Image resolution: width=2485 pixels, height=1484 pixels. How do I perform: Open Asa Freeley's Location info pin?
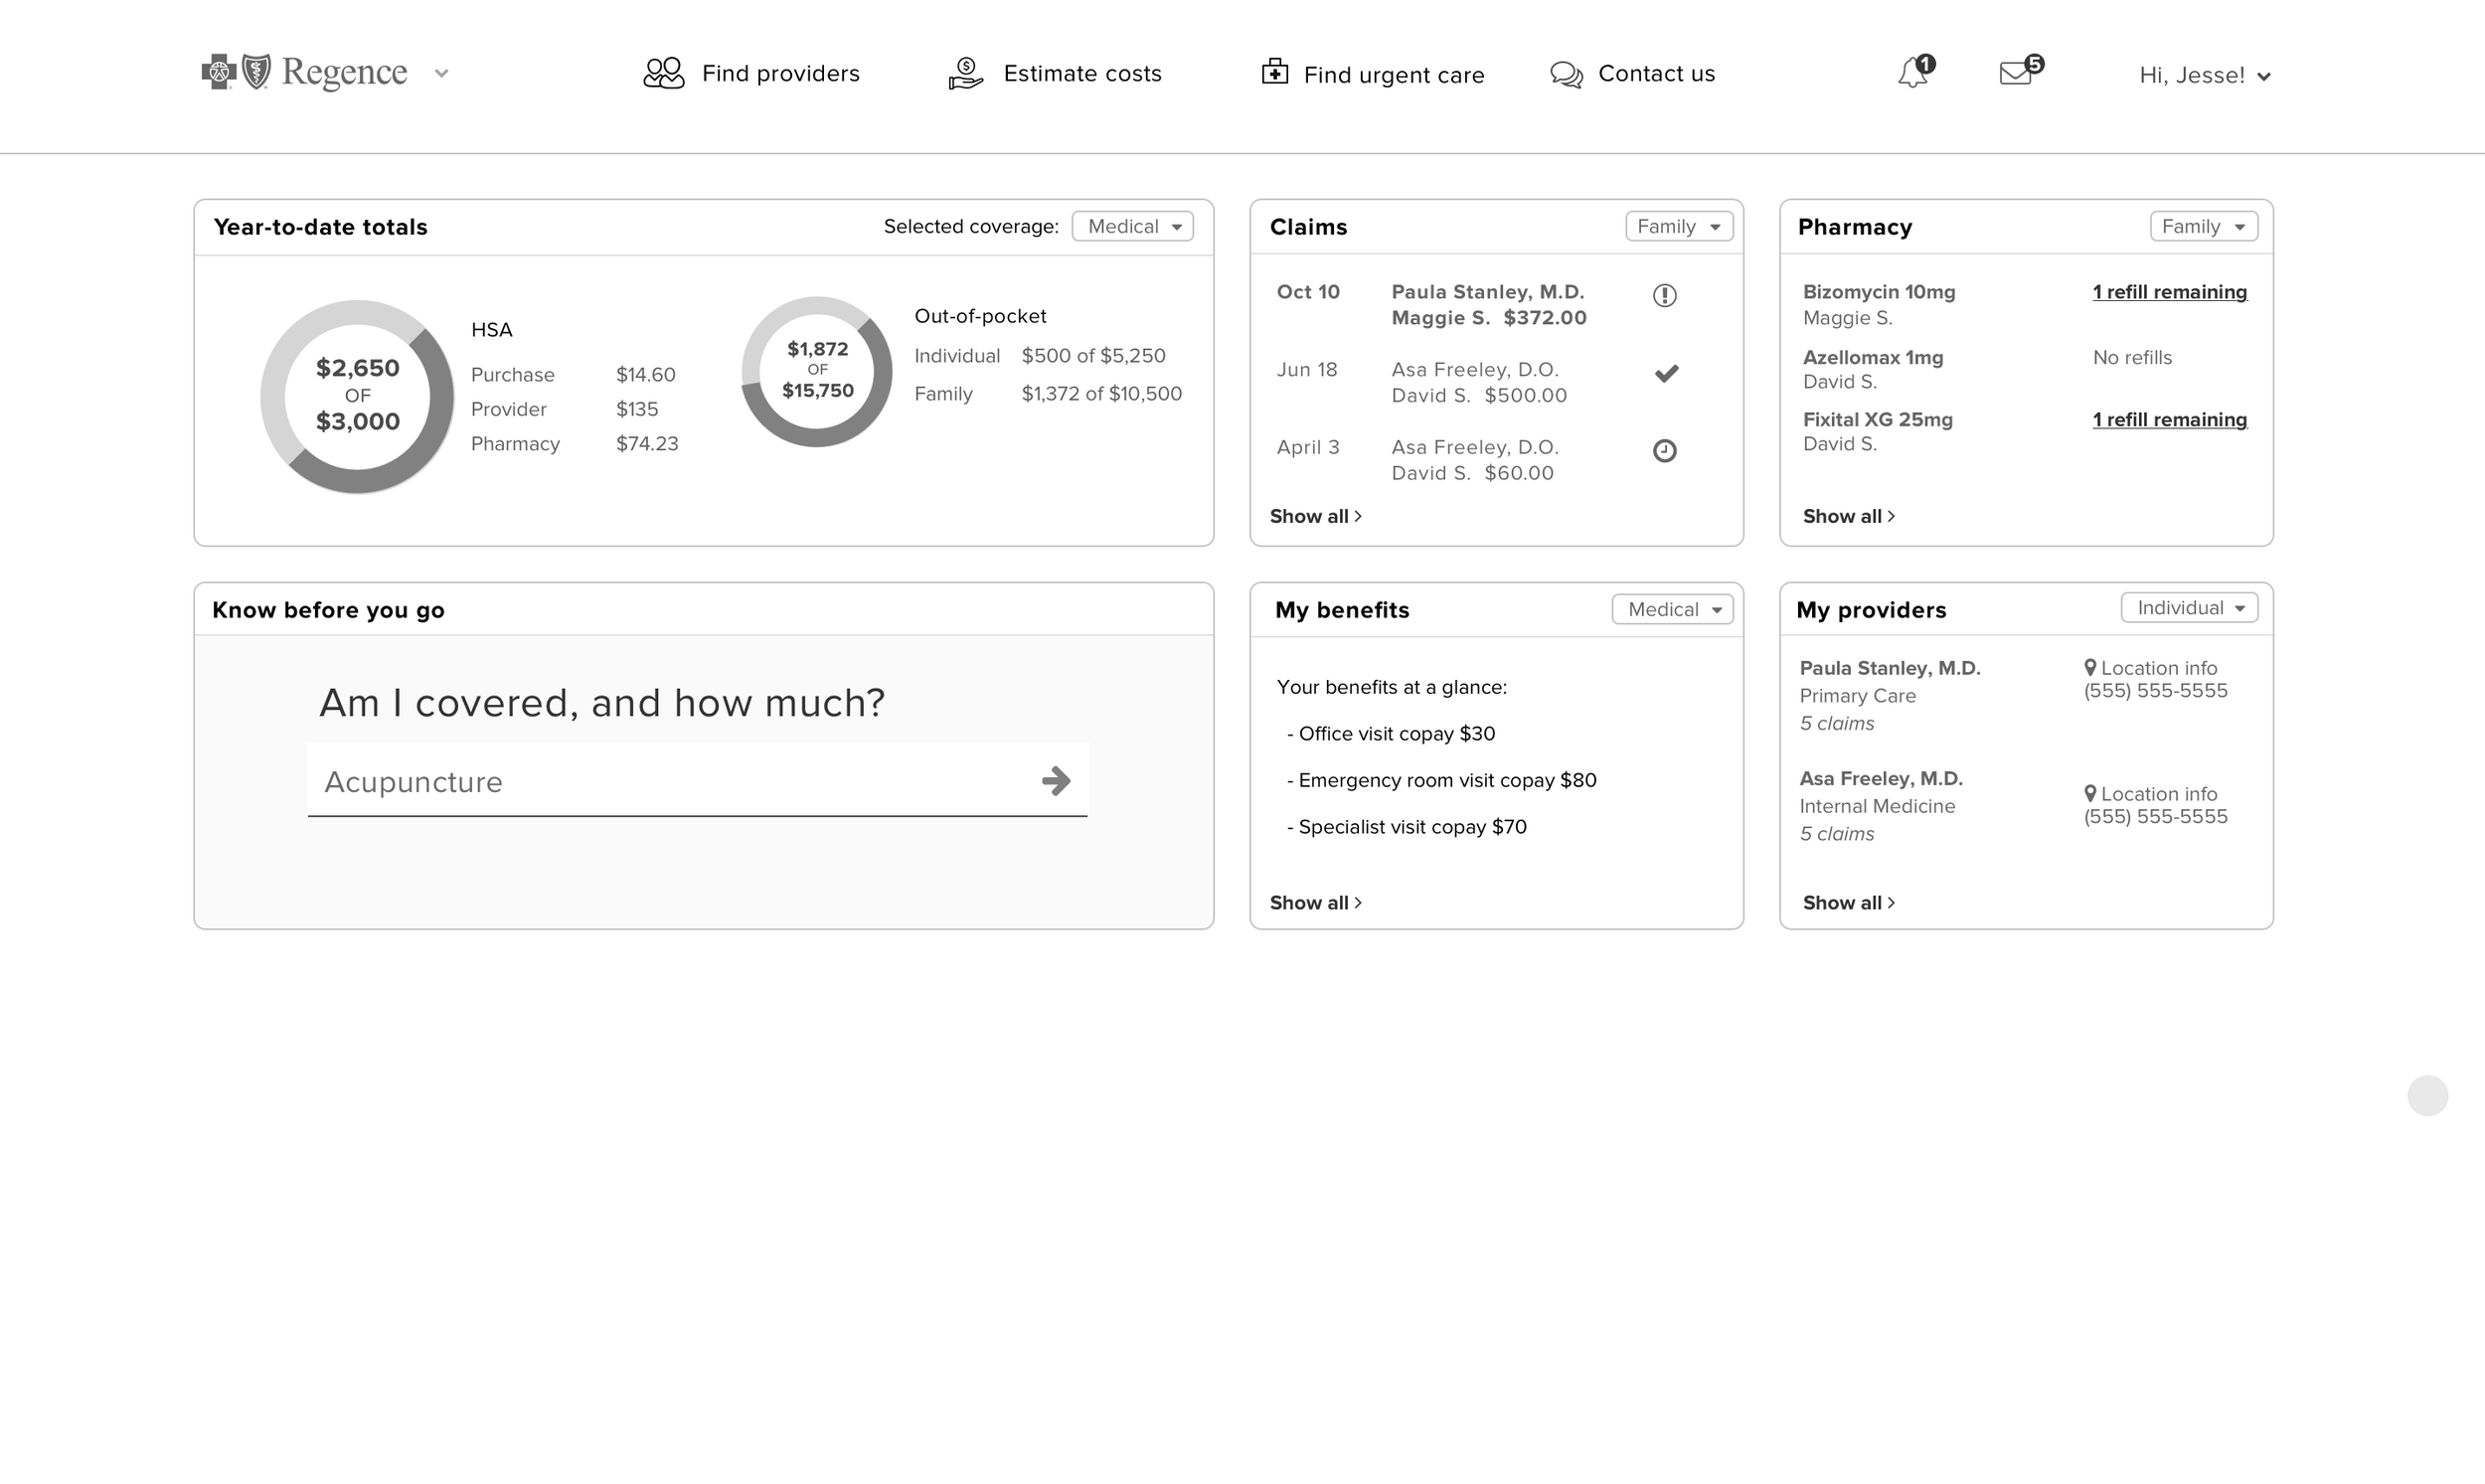point(2090,794)
